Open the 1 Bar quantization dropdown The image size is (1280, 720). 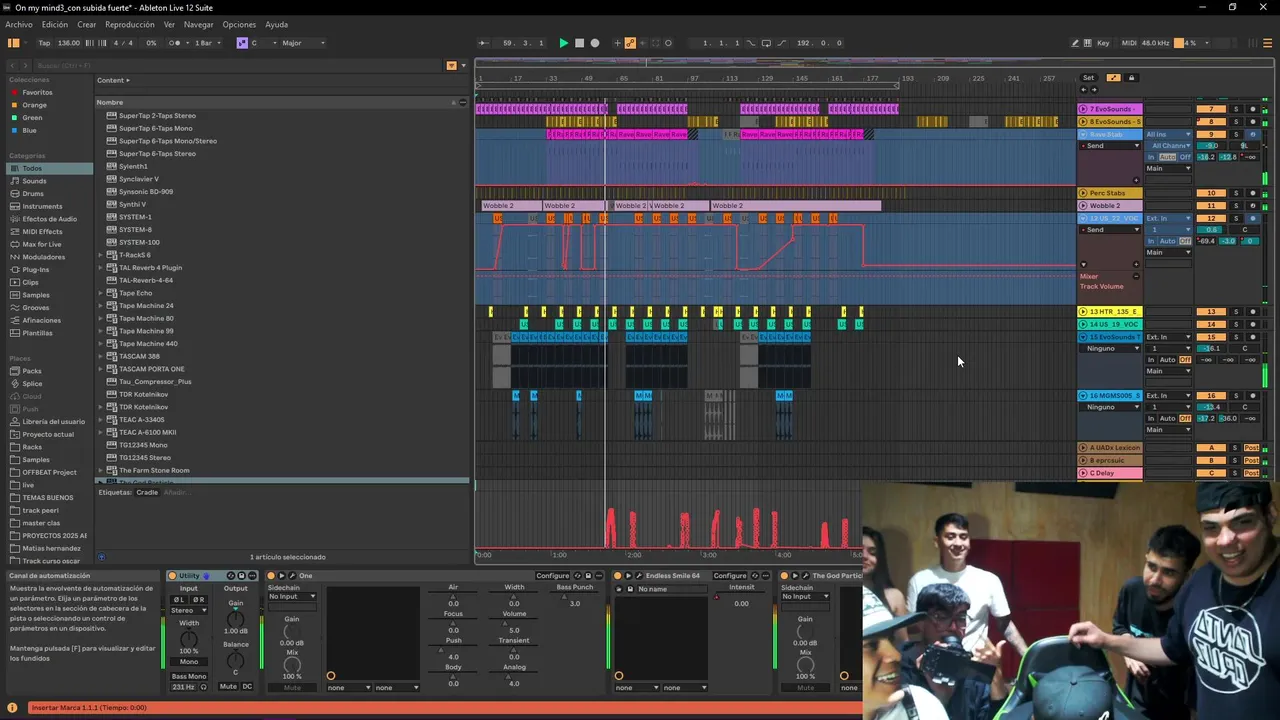207,43
